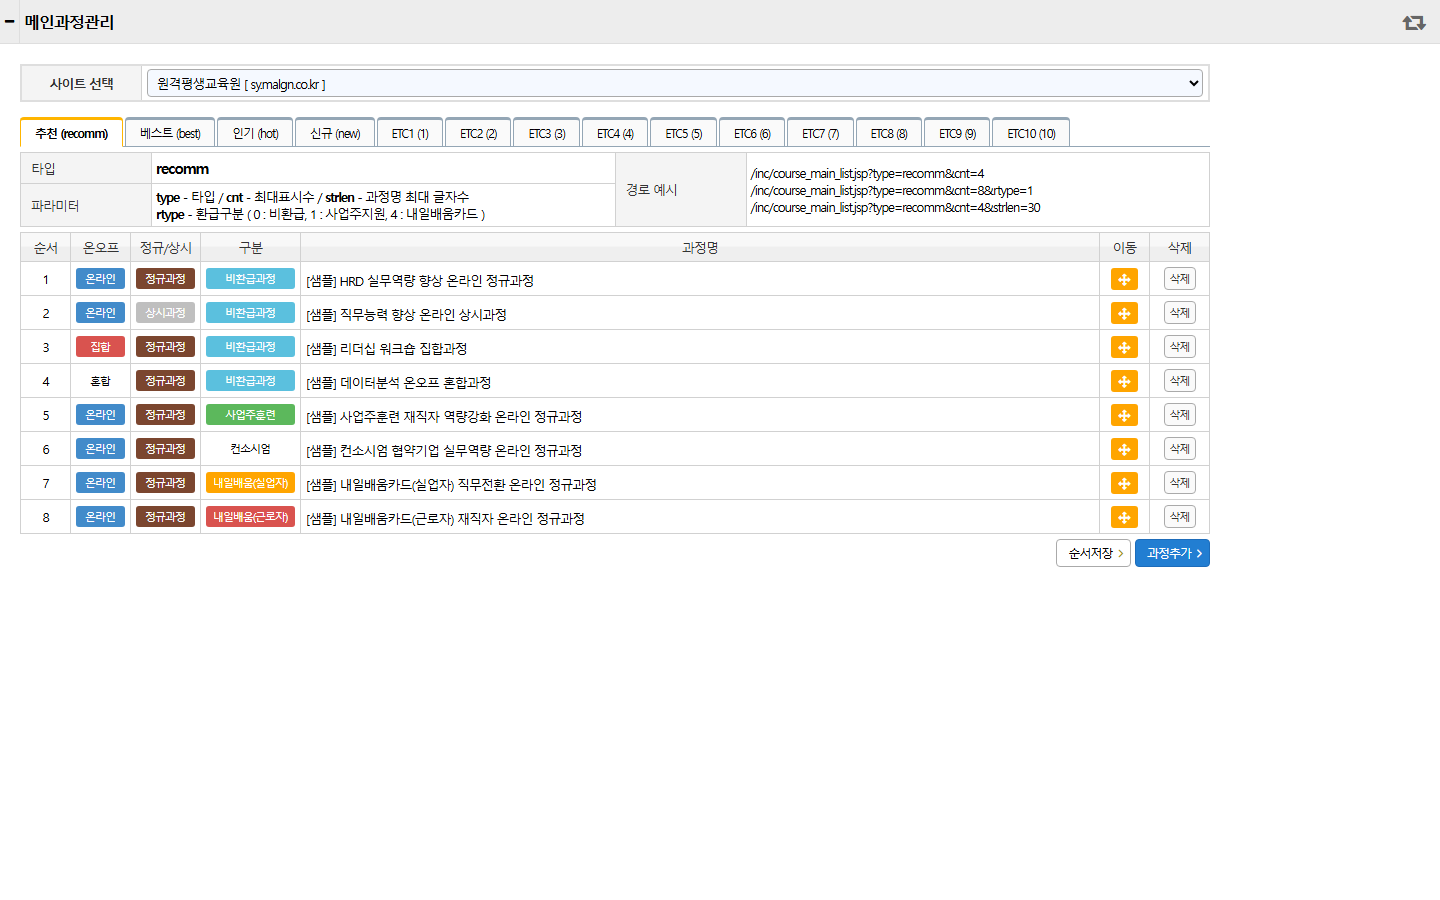The height and width of the screenshot is (900, 1440).
Task: Delete the HRD 실무역량 향상 course row
Action: (1180, 279)
